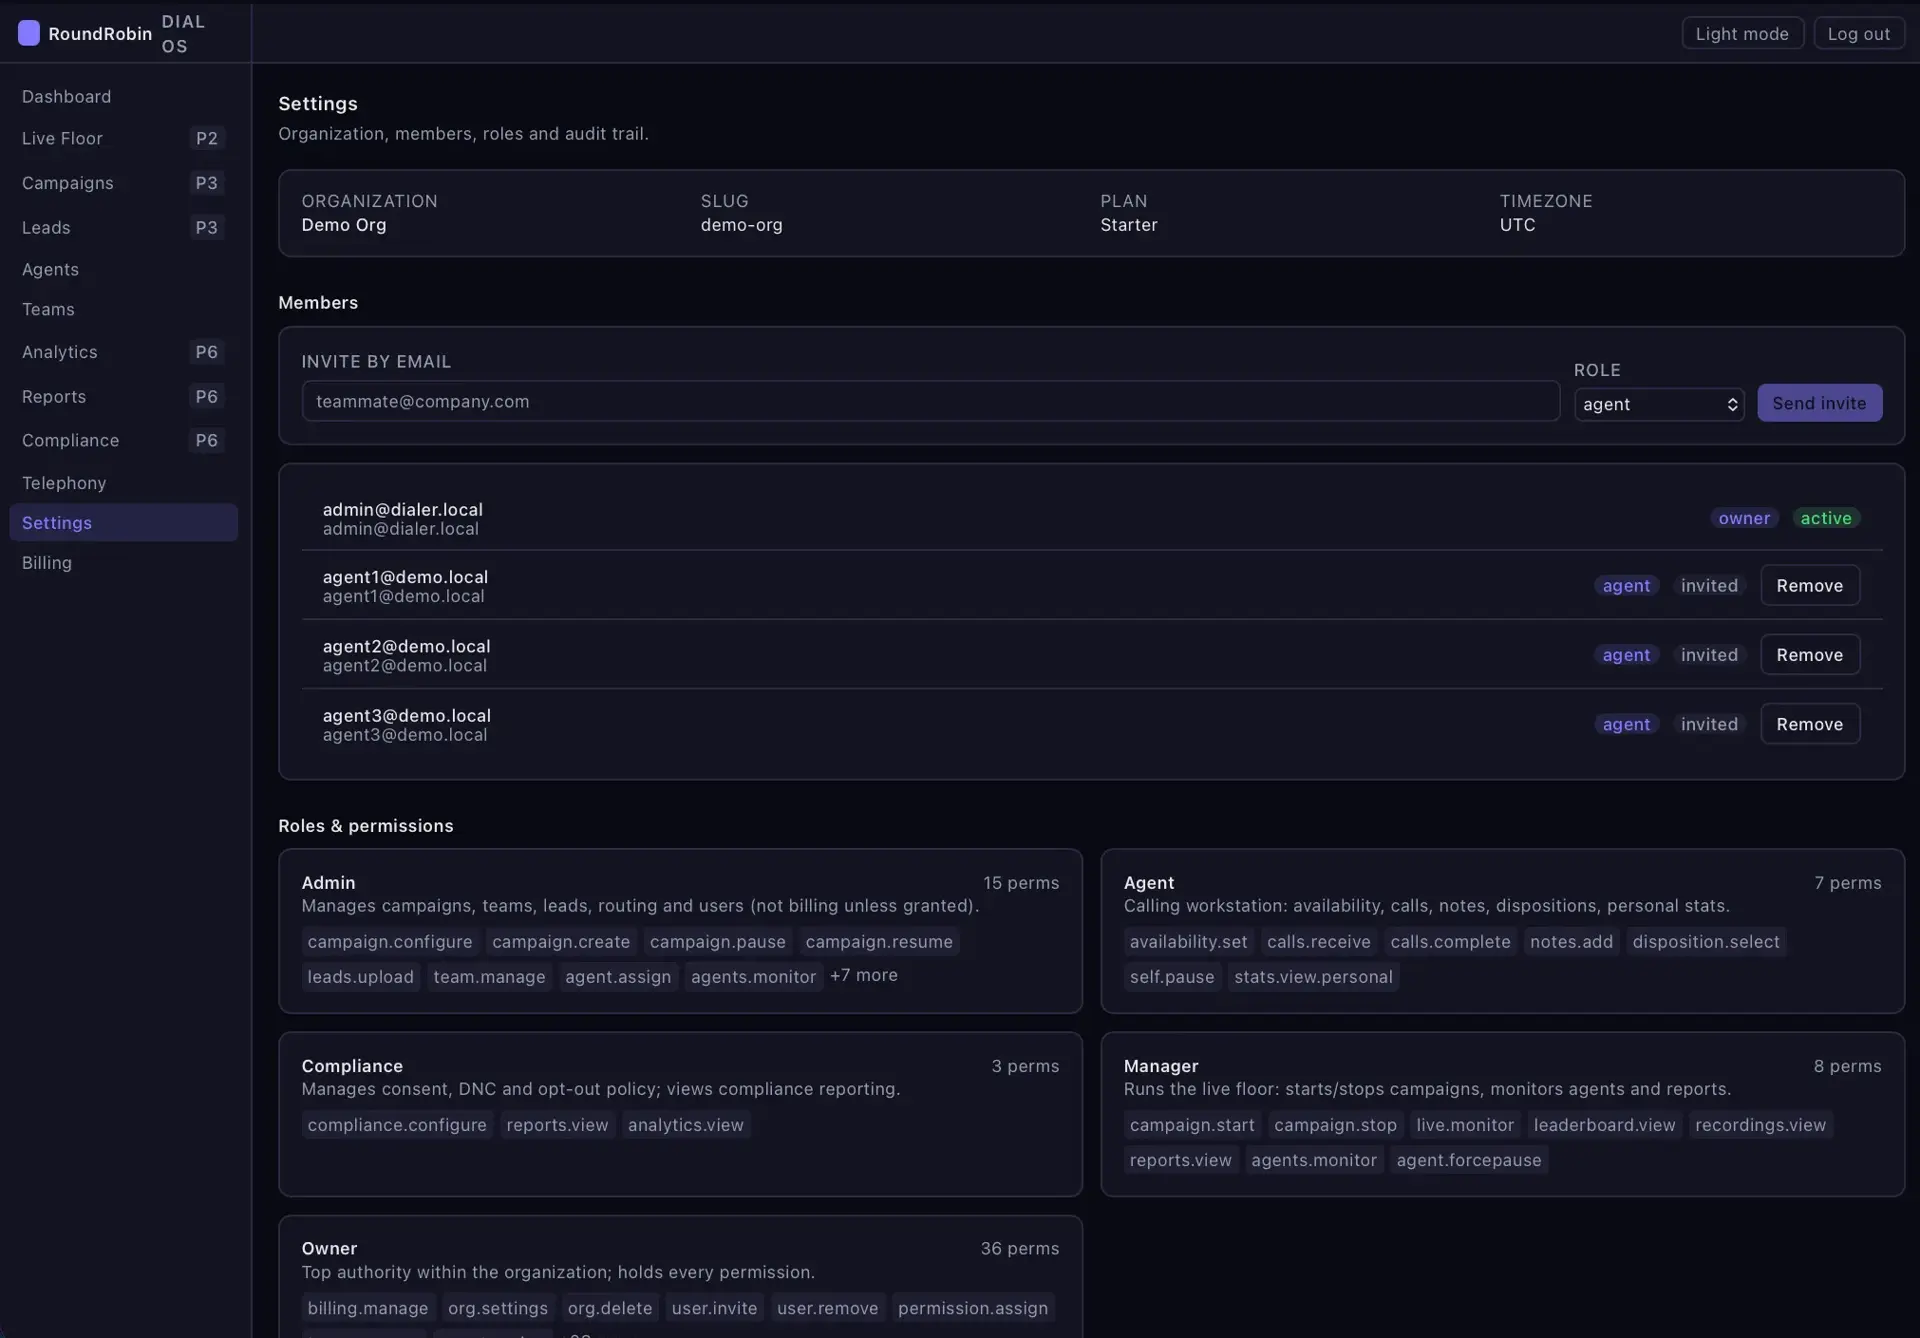The height and width of the screenshot is (1338, 1920).
Task: Click the admin@dialer.local member name
Action: pyautogui.click(x=402, y=509)
